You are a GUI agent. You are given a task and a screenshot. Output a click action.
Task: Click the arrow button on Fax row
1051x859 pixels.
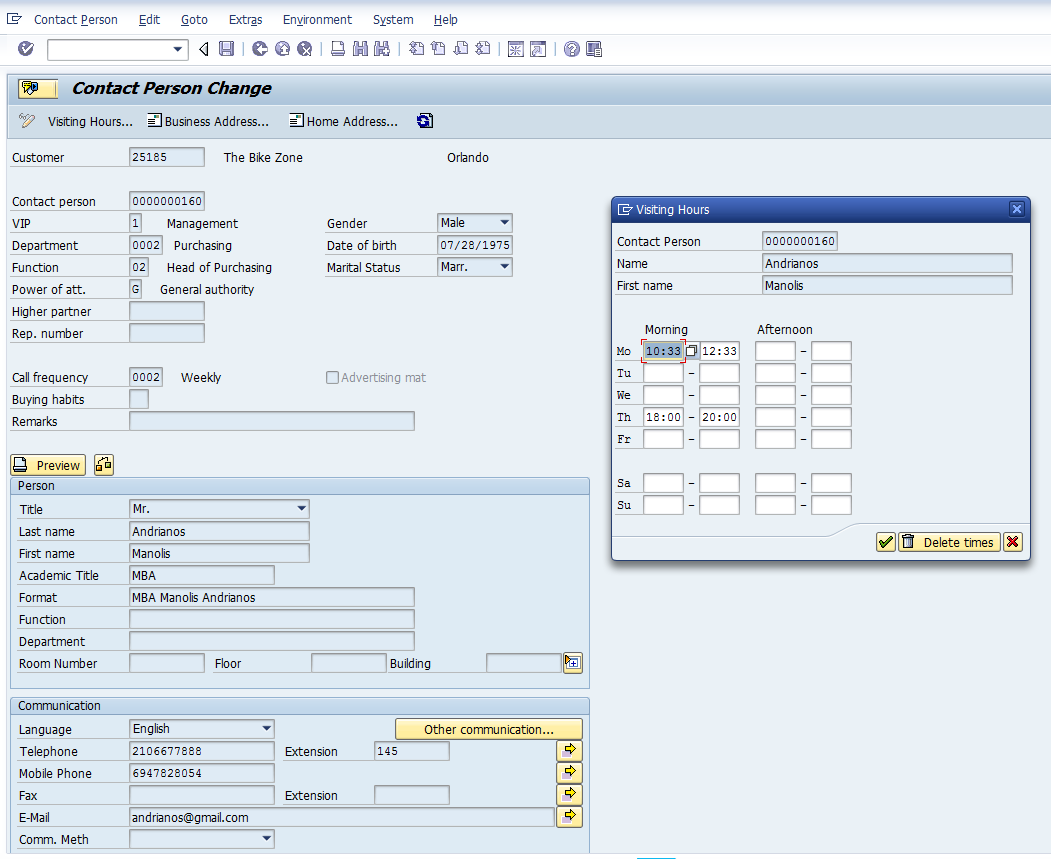569,794
